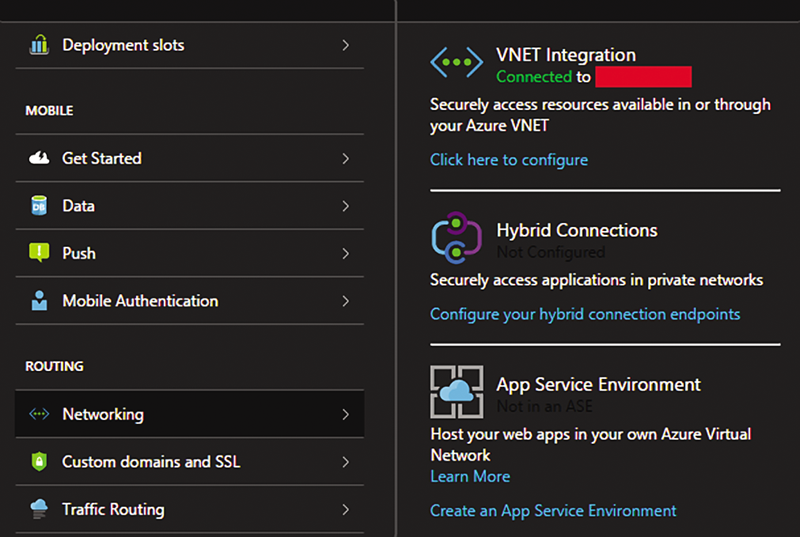Viewport: 800px width, 537px height.
Task: Open the Click here to configure link
Action: coord(508,160)
